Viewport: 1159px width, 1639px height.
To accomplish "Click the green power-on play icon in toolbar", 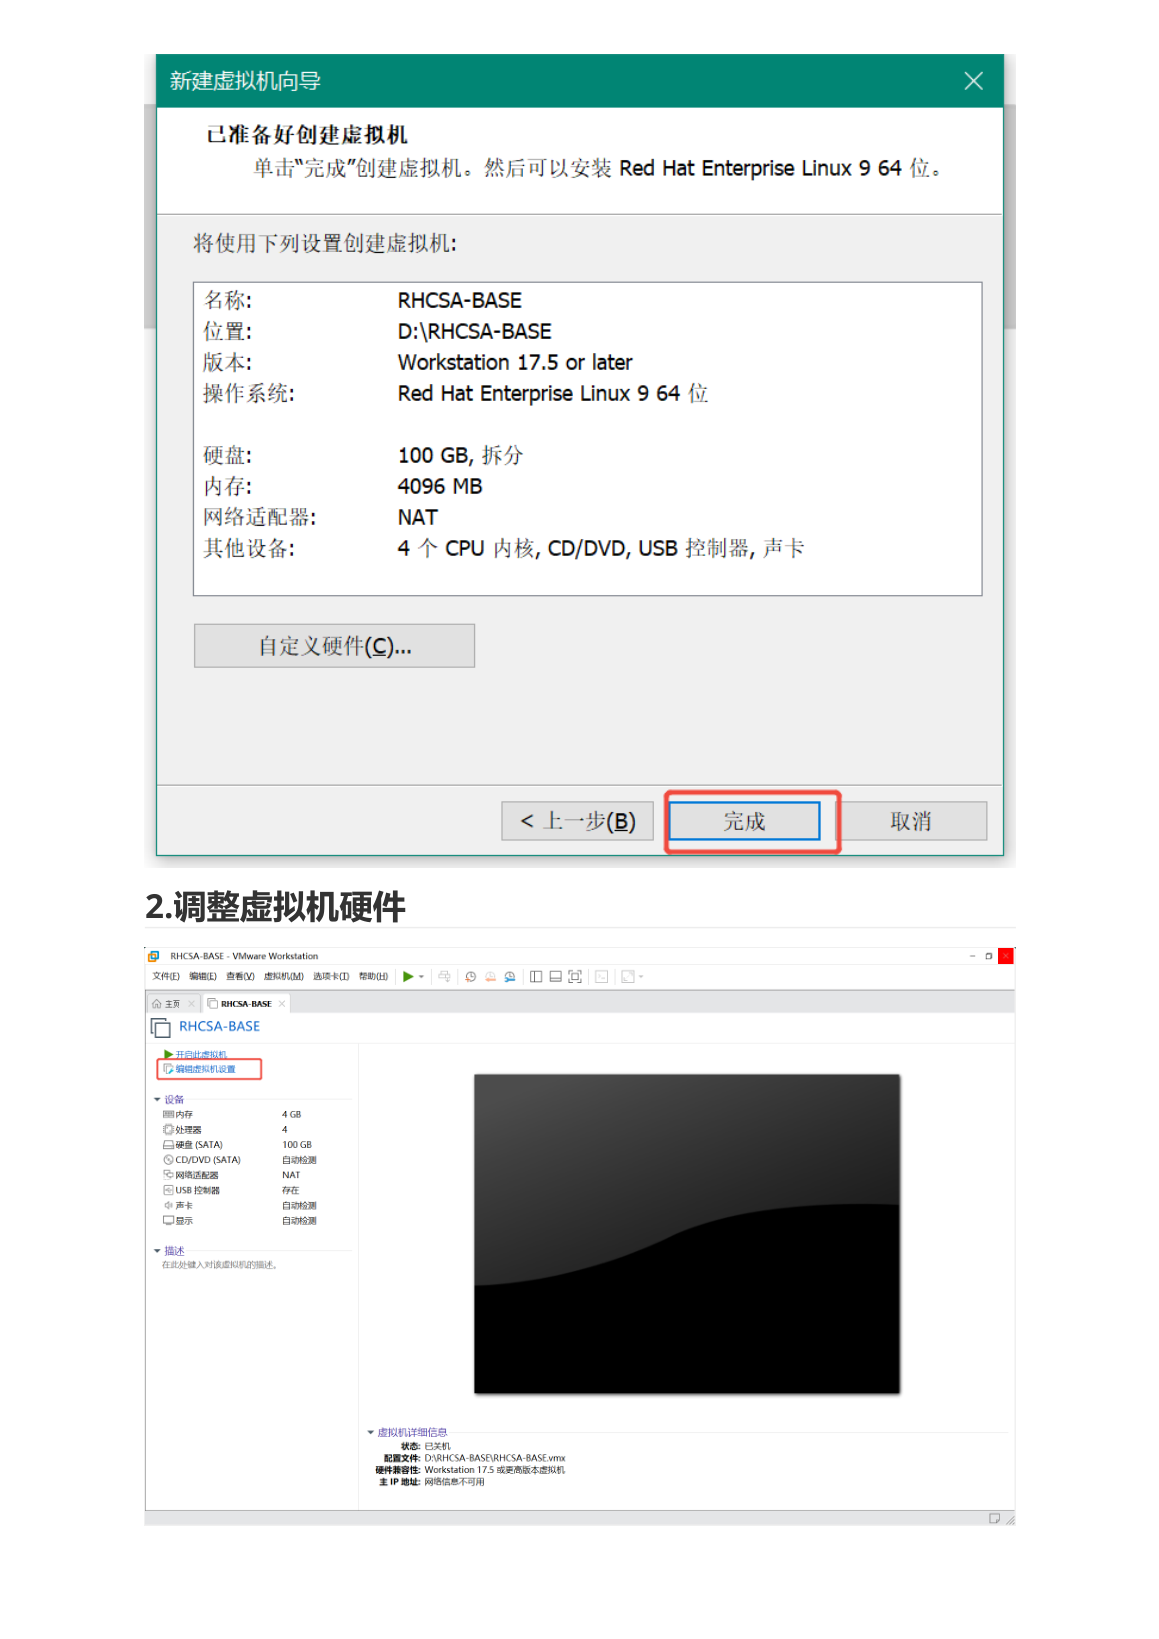I will (408, 976).
